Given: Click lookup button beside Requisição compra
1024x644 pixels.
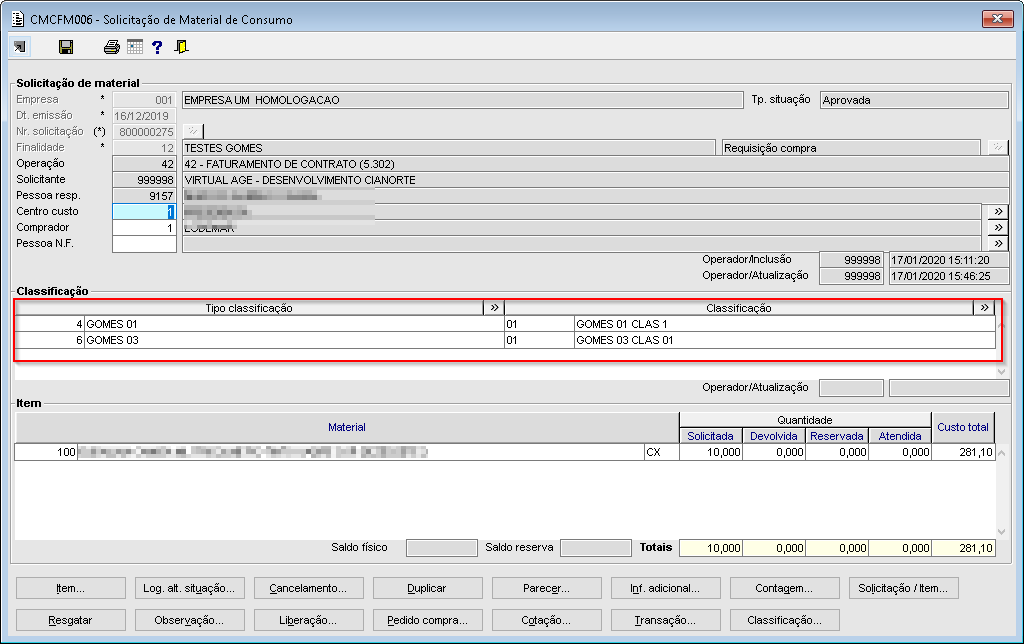Looking at the screenshot, I should pyautogui.click(x=997, y=148).
